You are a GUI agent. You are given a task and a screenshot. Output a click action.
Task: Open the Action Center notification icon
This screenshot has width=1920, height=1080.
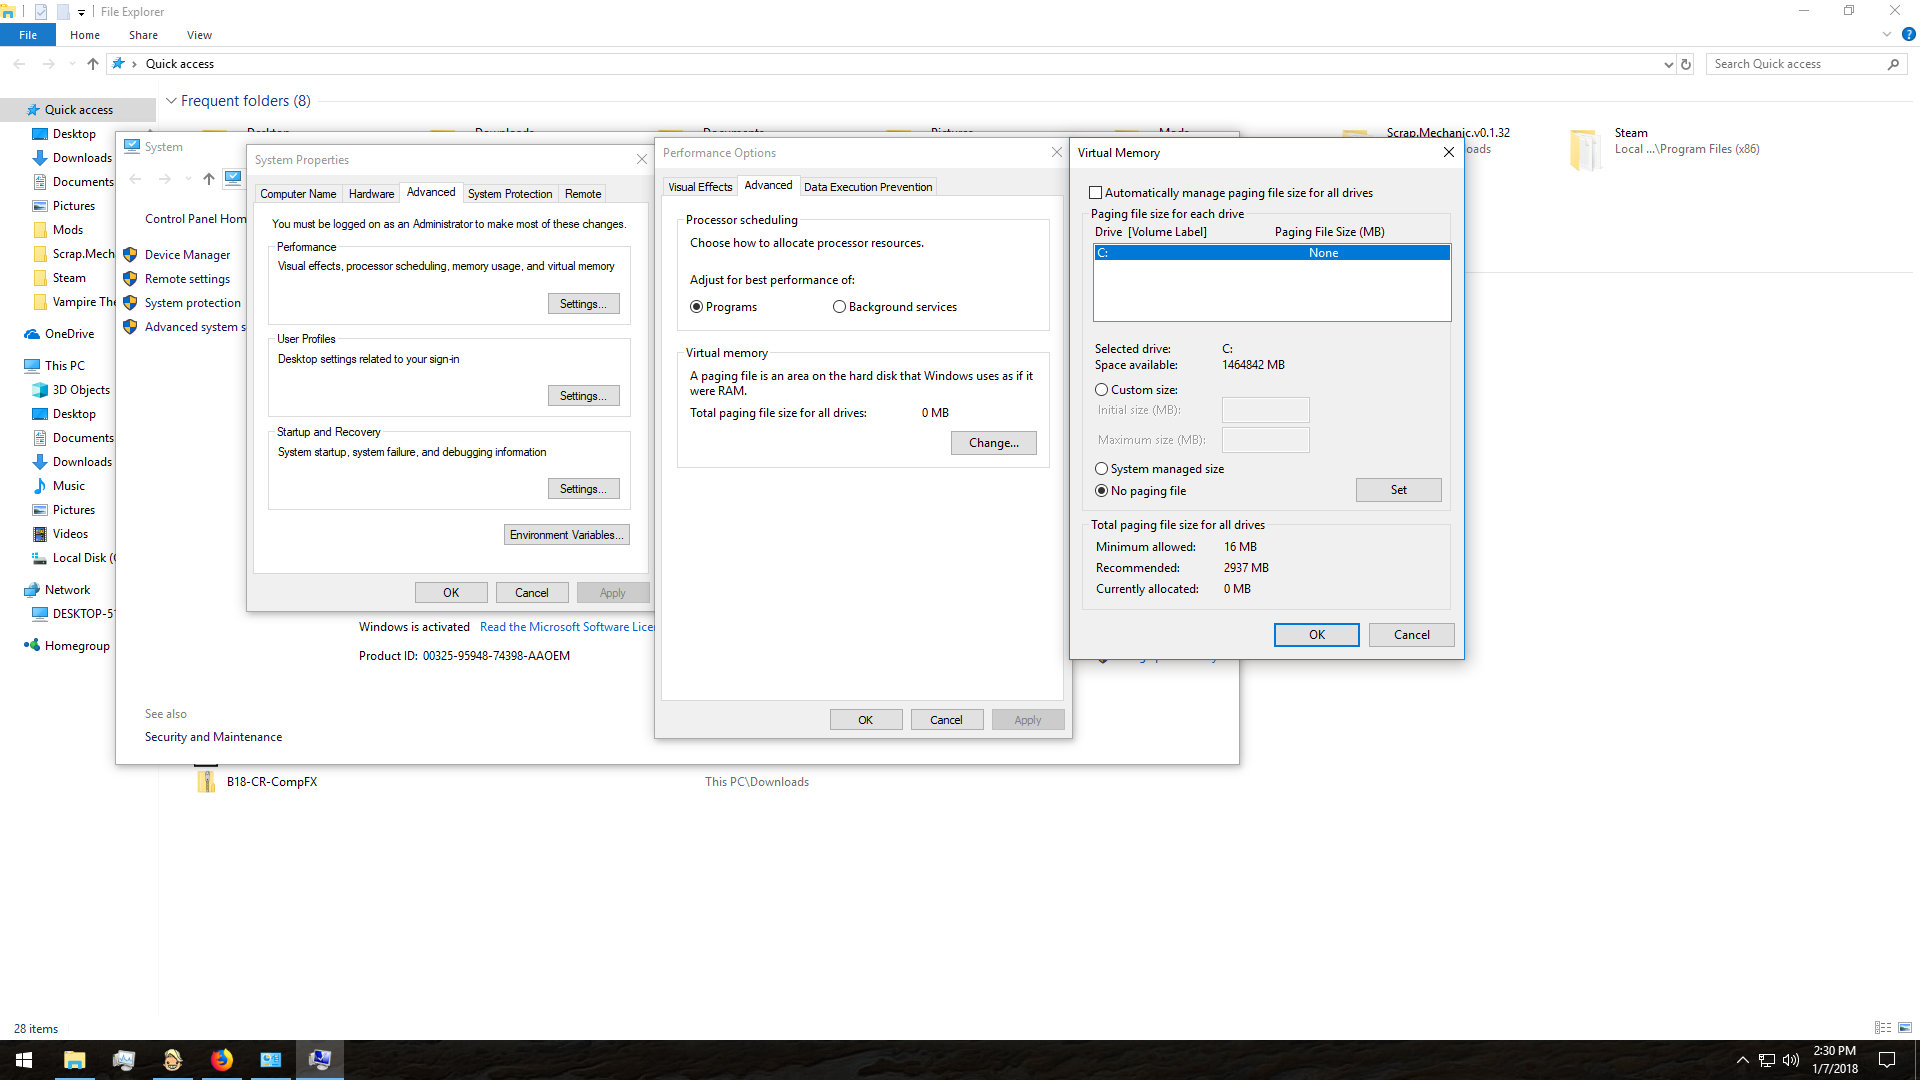pyautogui.click(x=1886, y=1060)
